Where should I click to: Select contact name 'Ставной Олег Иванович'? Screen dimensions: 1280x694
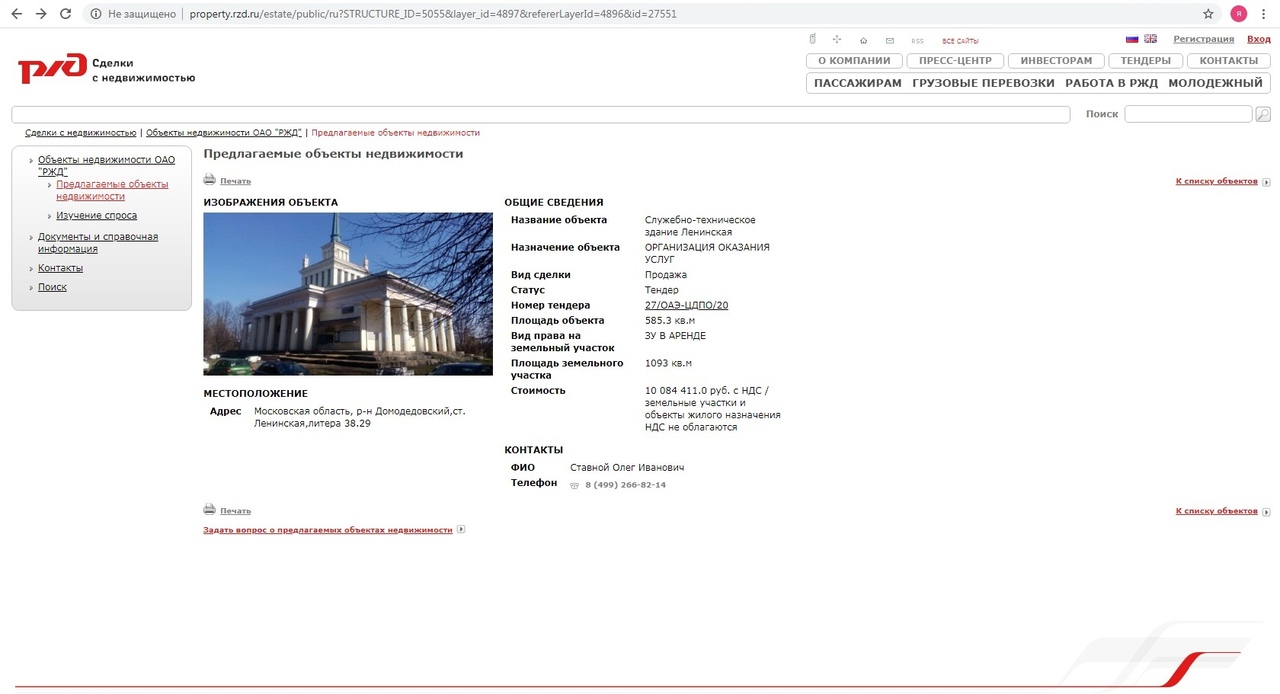627,467
